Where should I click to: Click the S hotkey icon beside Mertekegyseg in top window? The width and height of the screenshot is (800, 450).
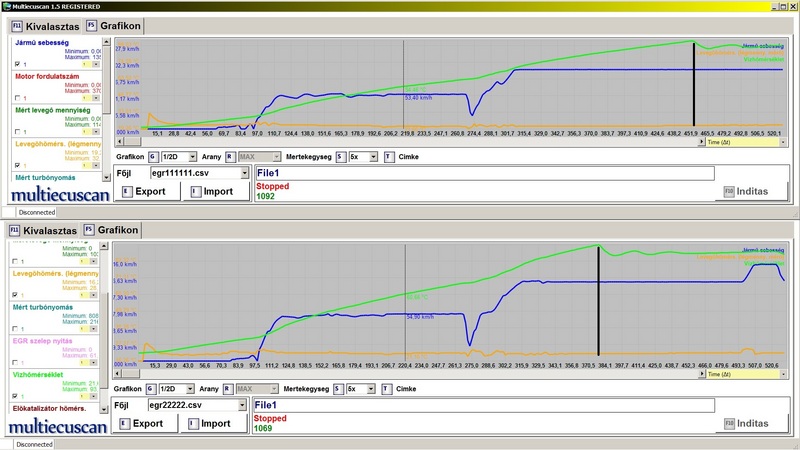coord(340,157)
